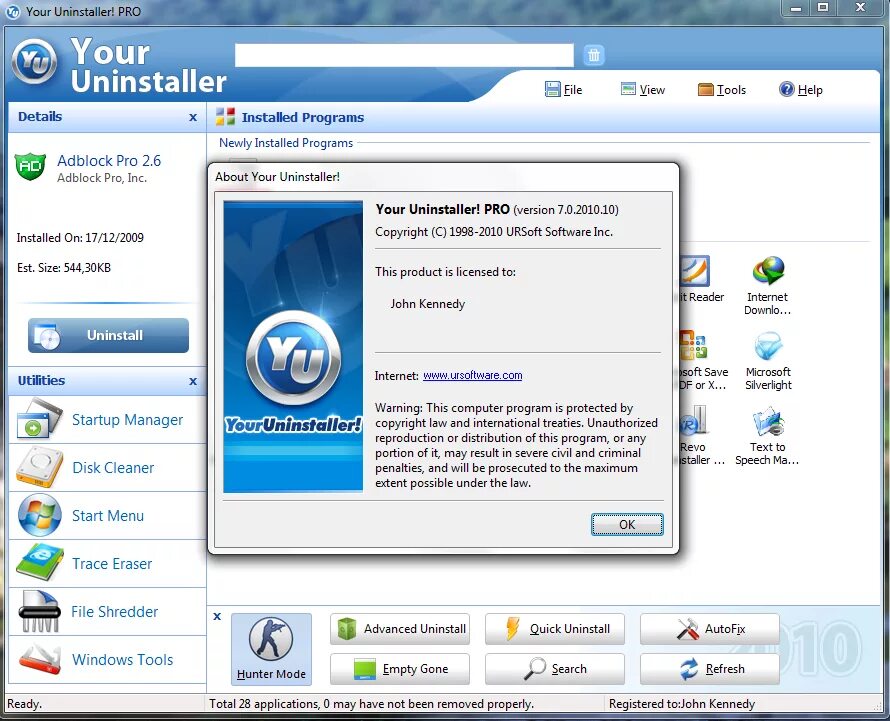The image size is (890, 721).
Task: Close the bottom toolbar with x
Action: (x=217, y=617)
